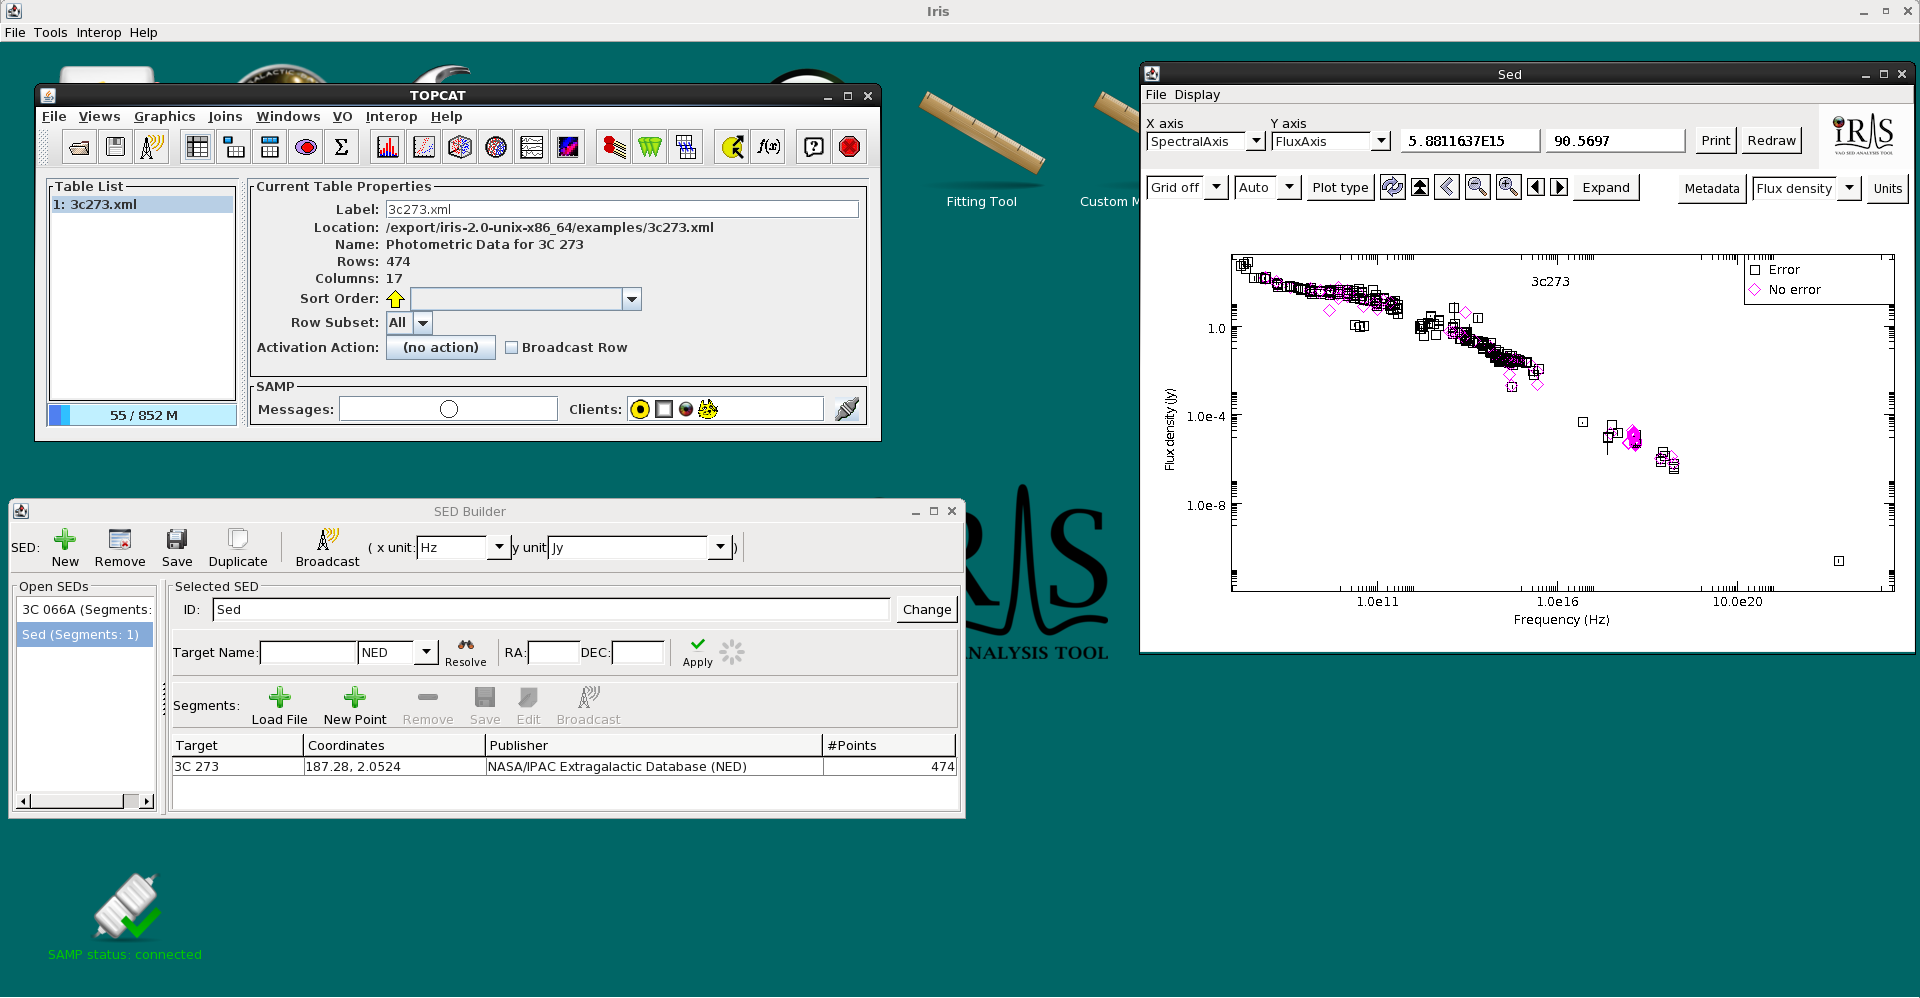Viewport: 1920px width, 998px height.
Task: Click zoom out magnifier in Sed window
Action: [x=1477, y=187]
